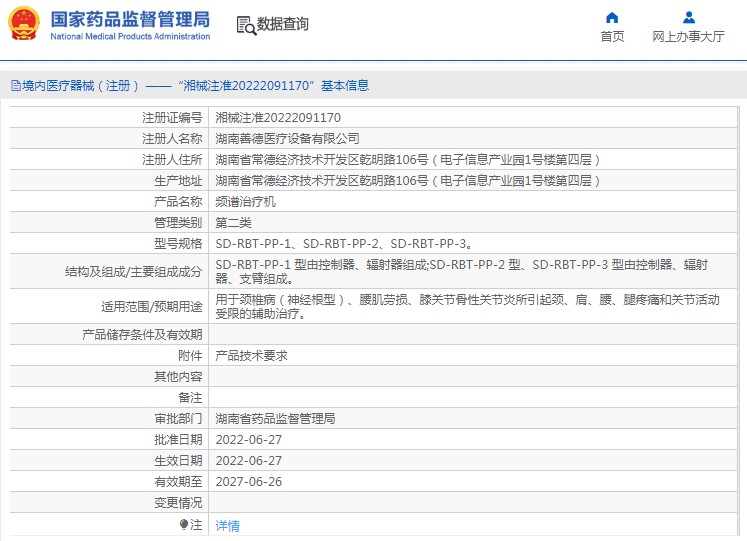Select registration number 湘械注准20222091170 cell

point(278,118)
